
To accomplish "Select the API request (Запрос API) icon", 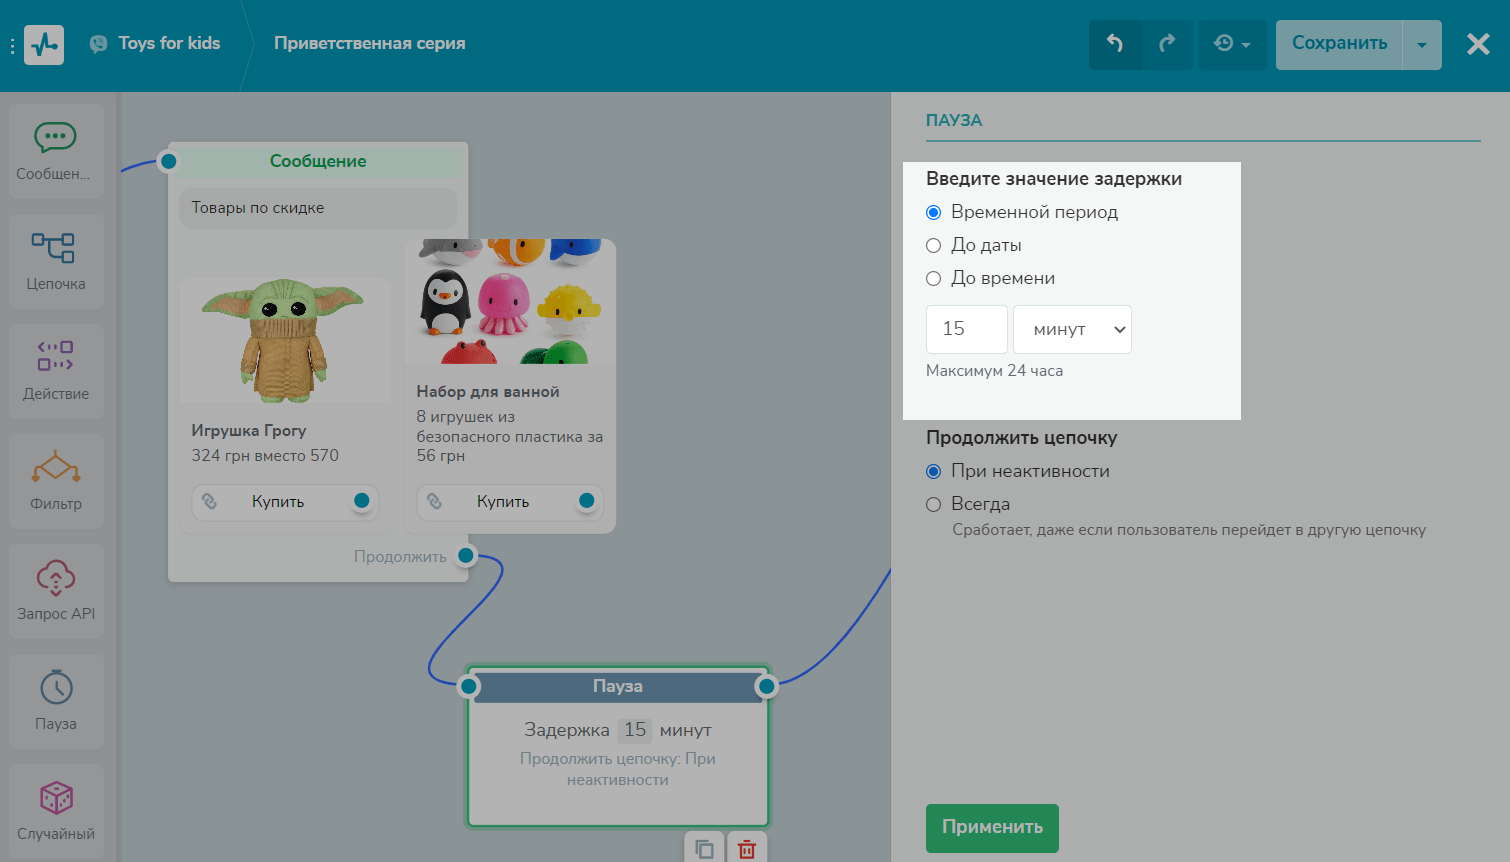I will [55, 577].
